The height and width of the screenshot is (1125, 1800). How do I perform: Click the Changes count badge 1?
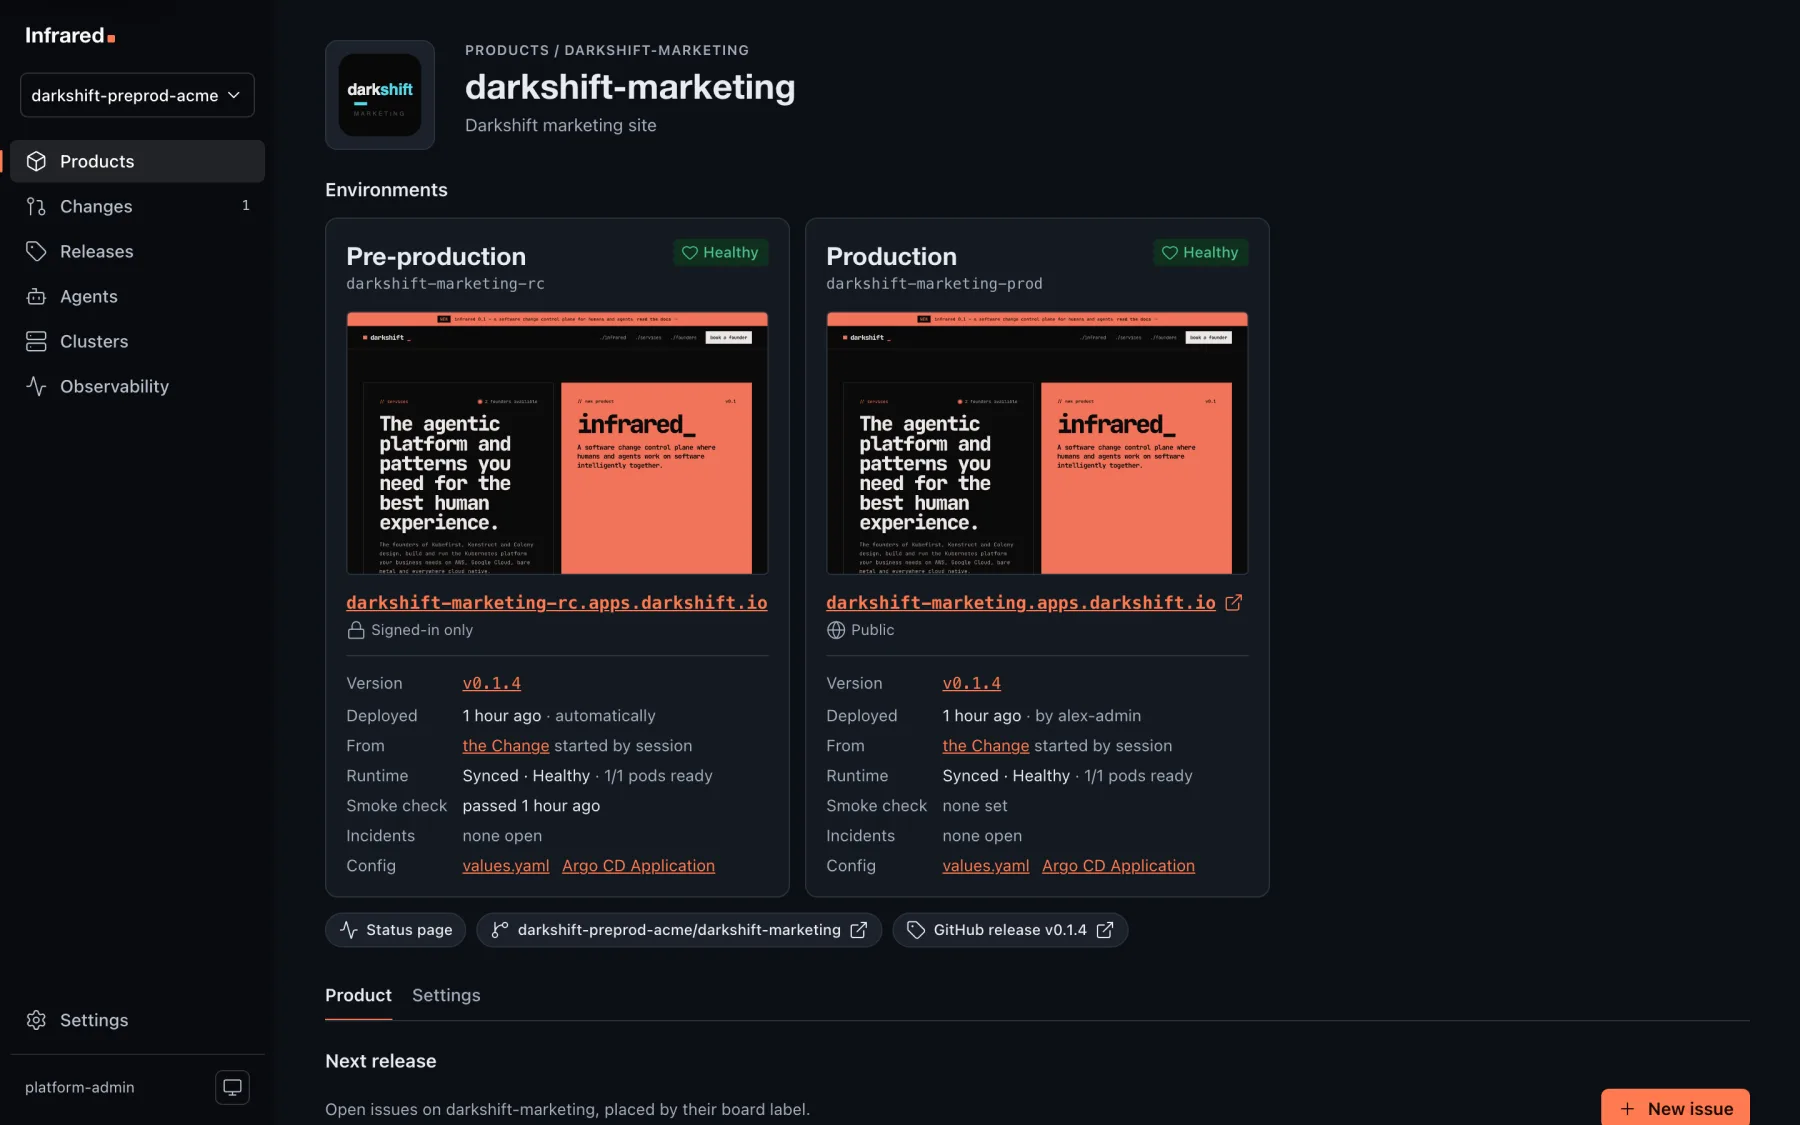click(245, 205)
